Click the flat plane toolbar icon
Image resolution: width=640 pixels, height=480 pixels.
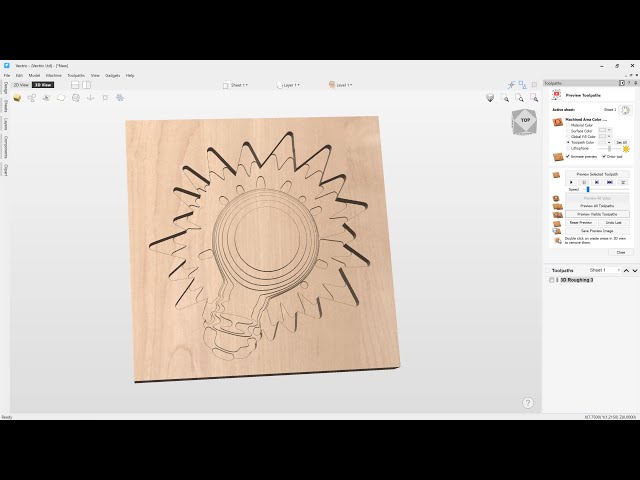61,98
